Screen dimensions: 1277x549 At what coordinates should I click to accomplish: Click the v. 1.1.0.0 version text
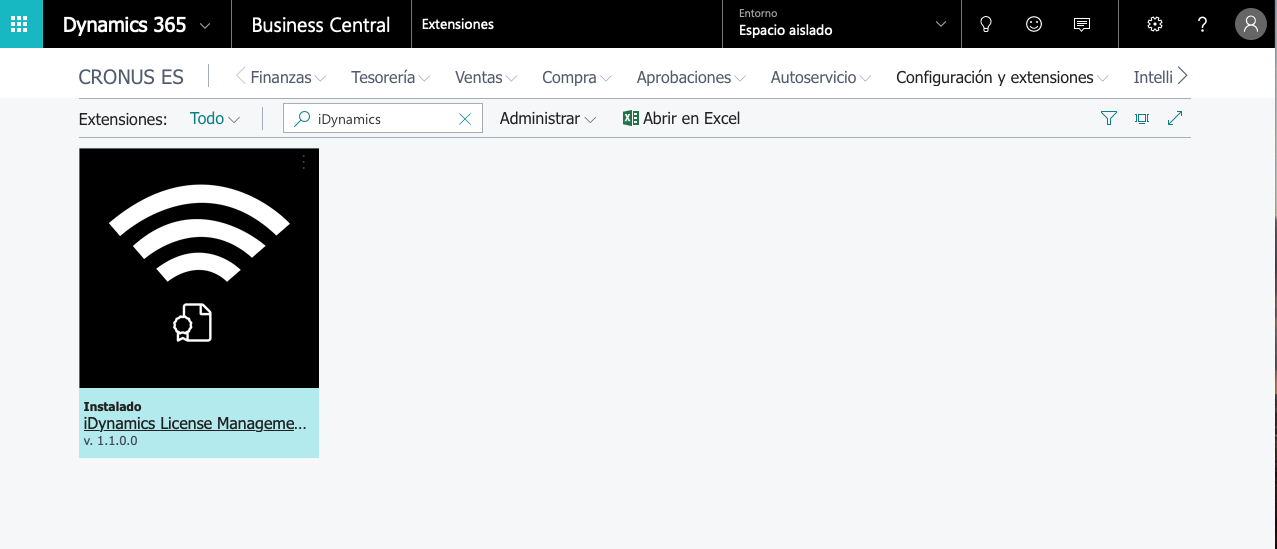(x=111, y=440)
